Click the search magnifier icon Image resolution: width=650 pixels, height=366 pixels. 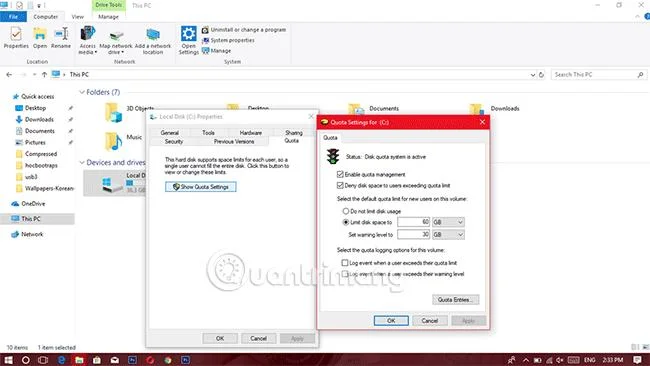[640, 75]
